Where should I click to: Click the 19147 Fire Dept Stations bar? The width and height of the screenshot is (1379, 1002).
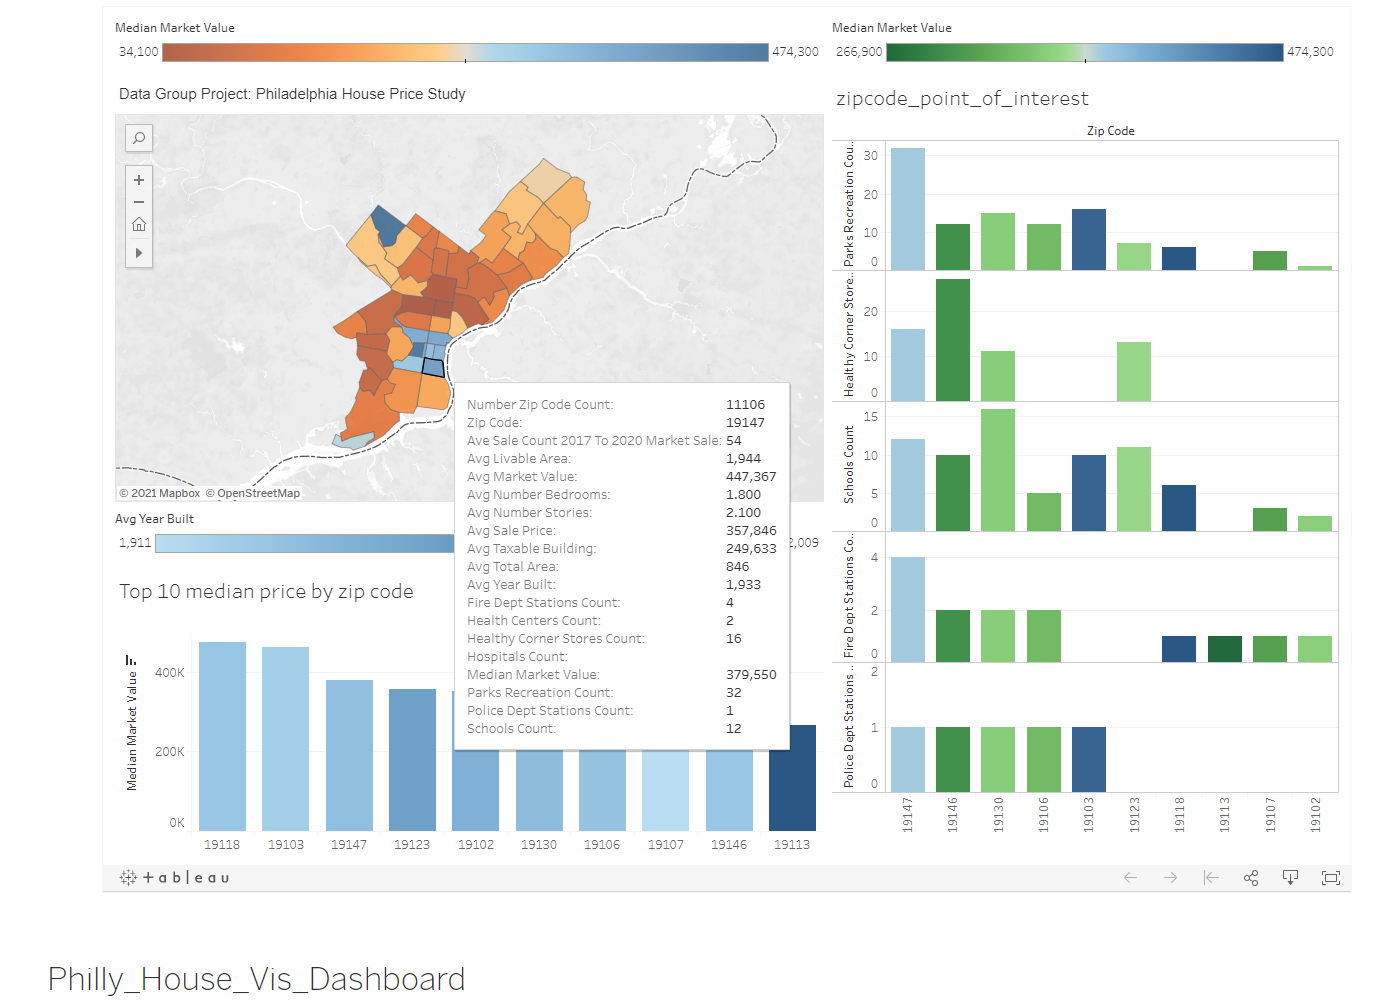pyautogui.click(x=908, y=609)
